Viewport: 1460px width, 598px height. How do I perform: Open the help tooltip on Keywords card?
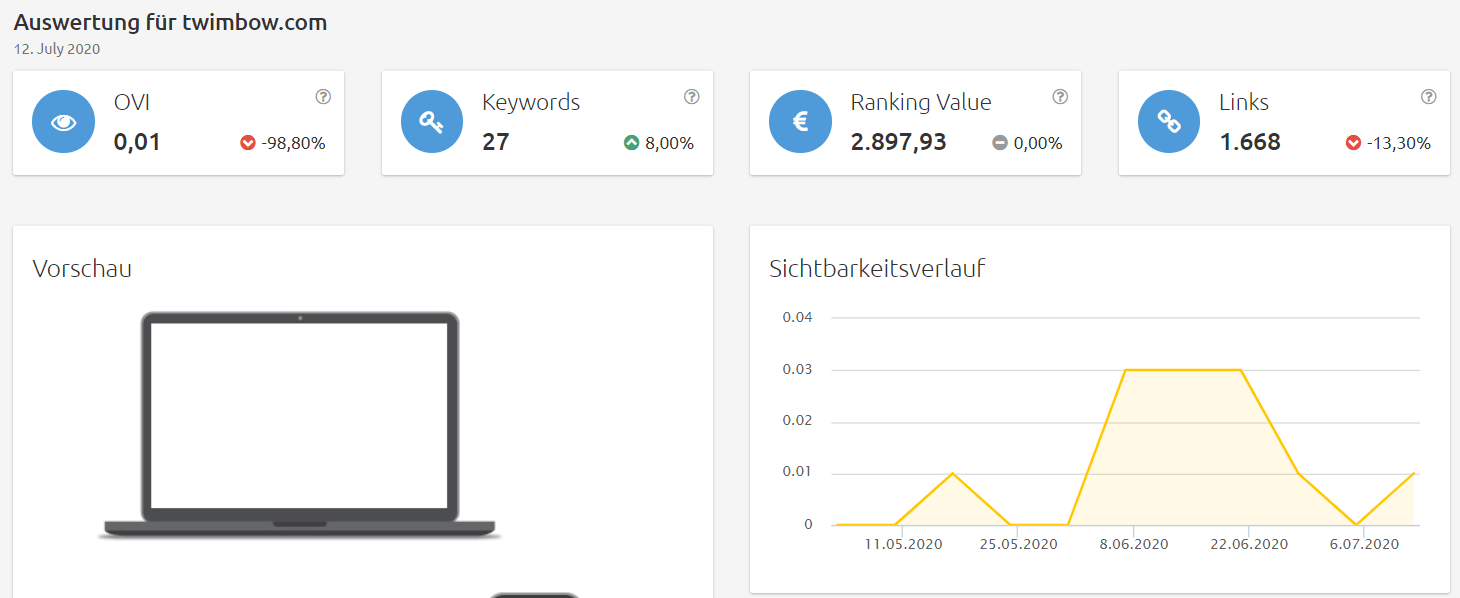pos(692,97)
